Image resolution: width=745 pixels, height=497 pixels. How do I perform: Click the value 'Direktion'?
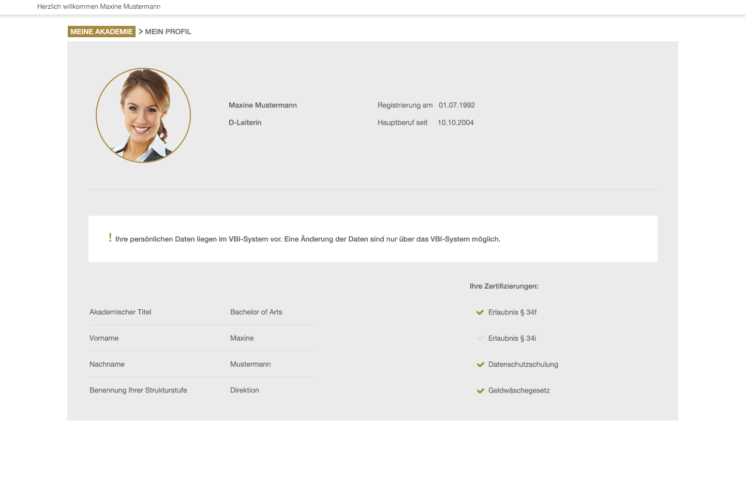click(245, 390)
